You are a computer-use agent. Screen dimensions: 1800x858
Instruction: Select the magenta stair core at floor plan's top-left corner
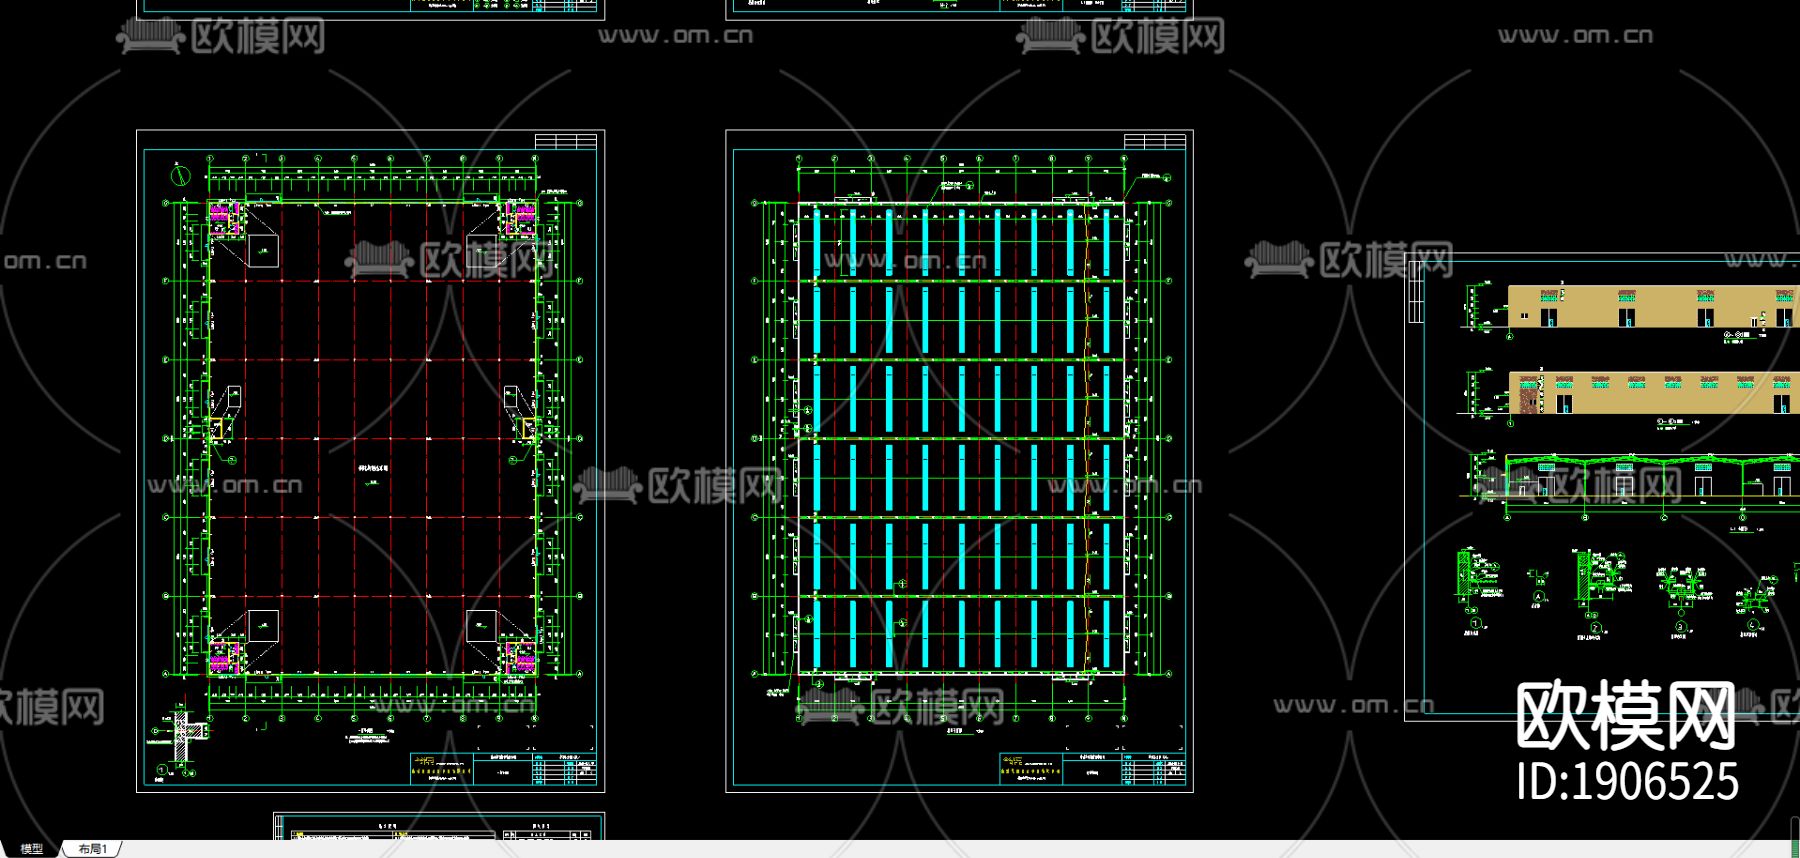pyautogui.click(x=225, y=219)
